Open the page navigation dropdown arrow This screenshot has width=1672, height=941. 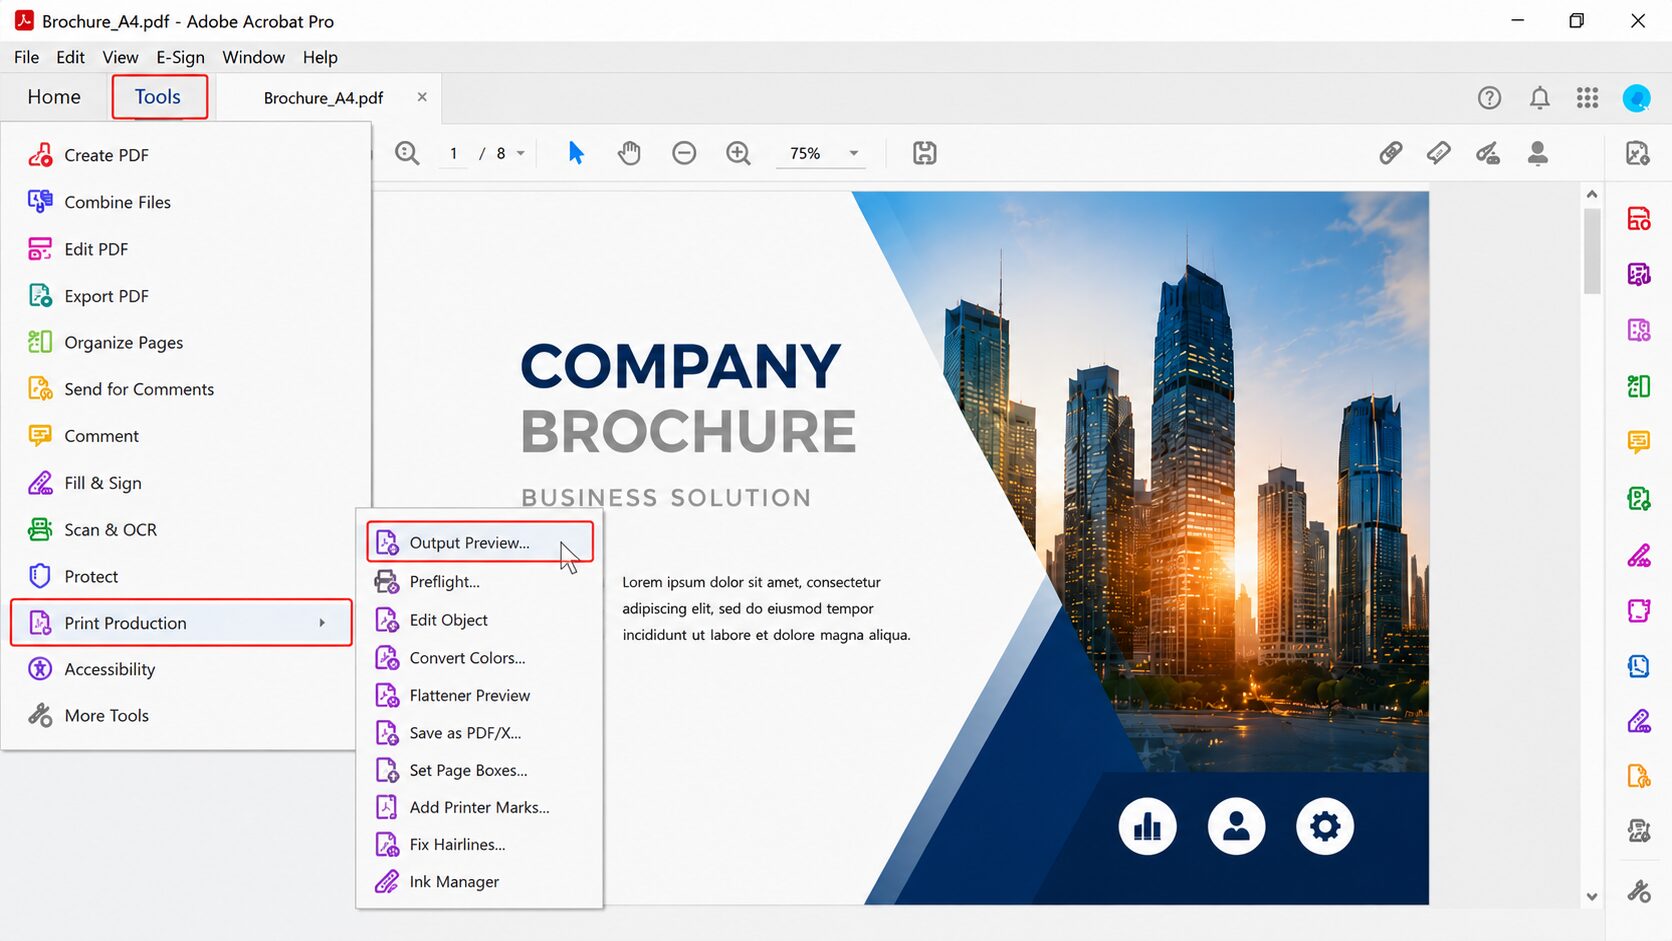pyautogui.click(x=521, y=153)
